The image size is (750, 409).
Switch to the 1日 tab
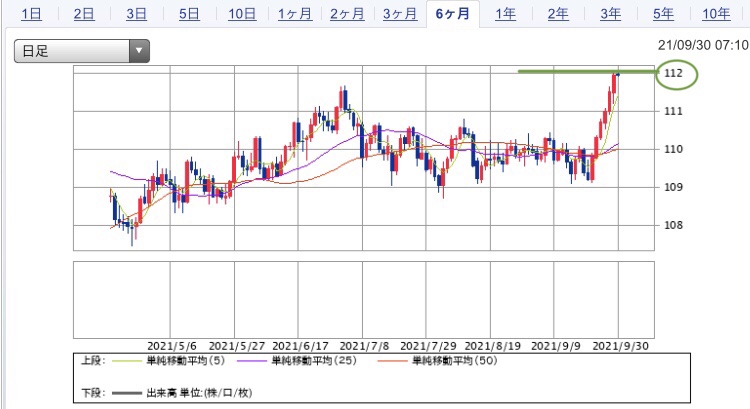pyautogui.click(x=32, y=14)
